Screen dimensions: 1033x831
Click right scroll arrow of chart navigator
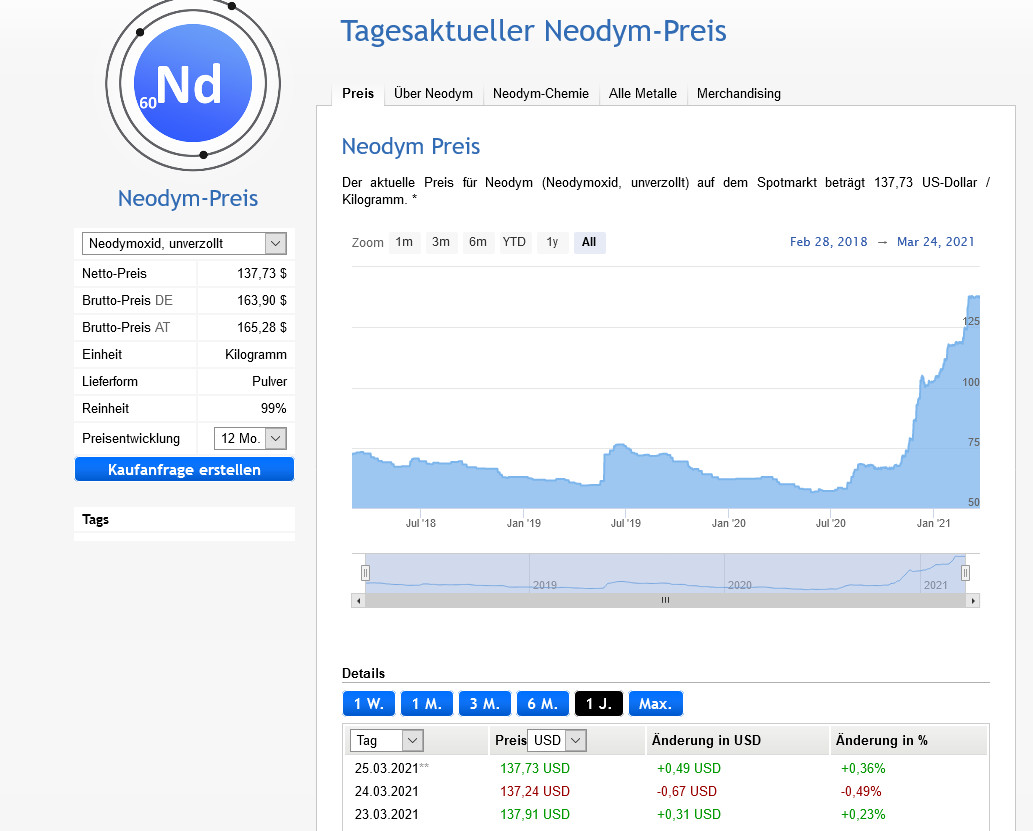[974, 600]
